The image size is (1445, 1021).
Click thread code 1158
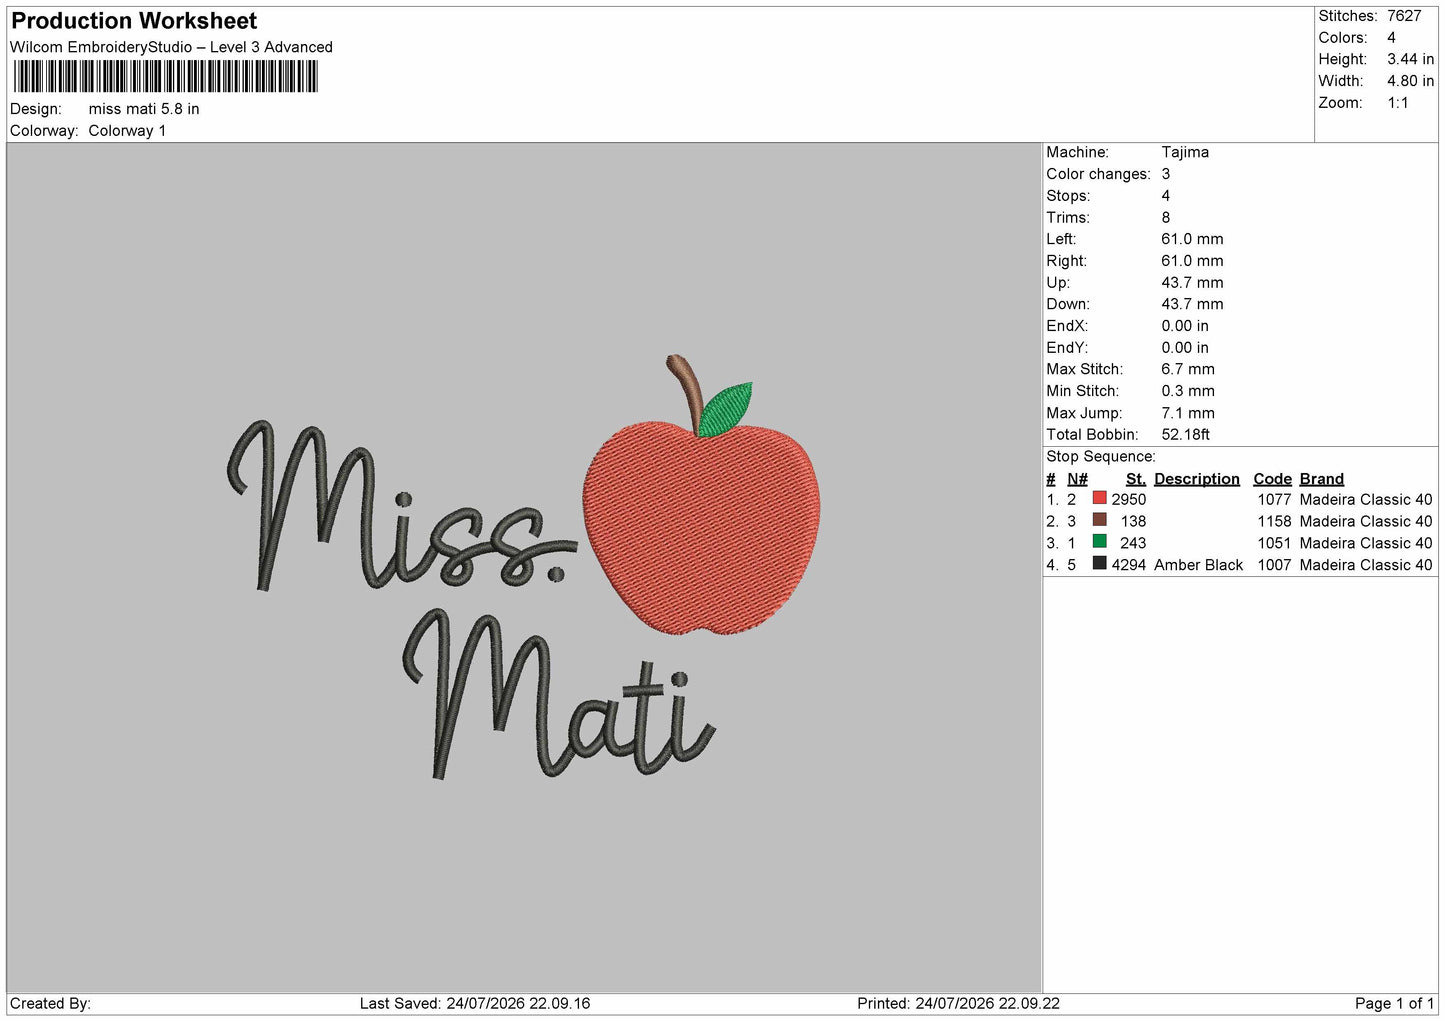1275,522
